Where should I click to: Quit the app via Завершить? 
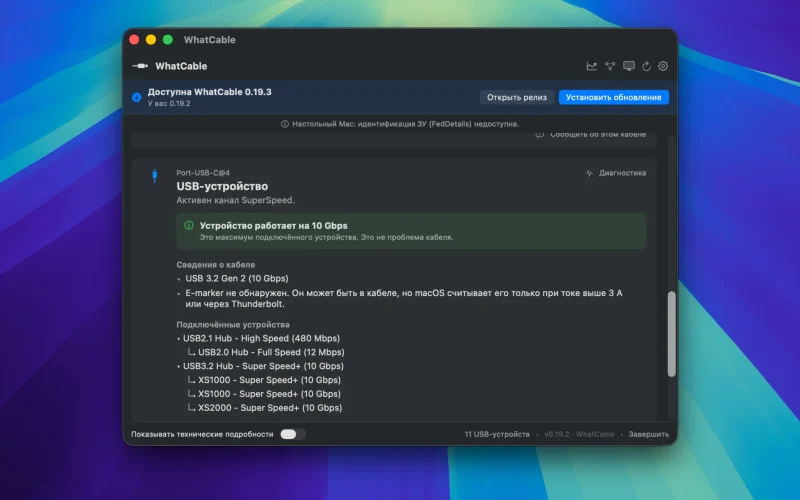648,434
